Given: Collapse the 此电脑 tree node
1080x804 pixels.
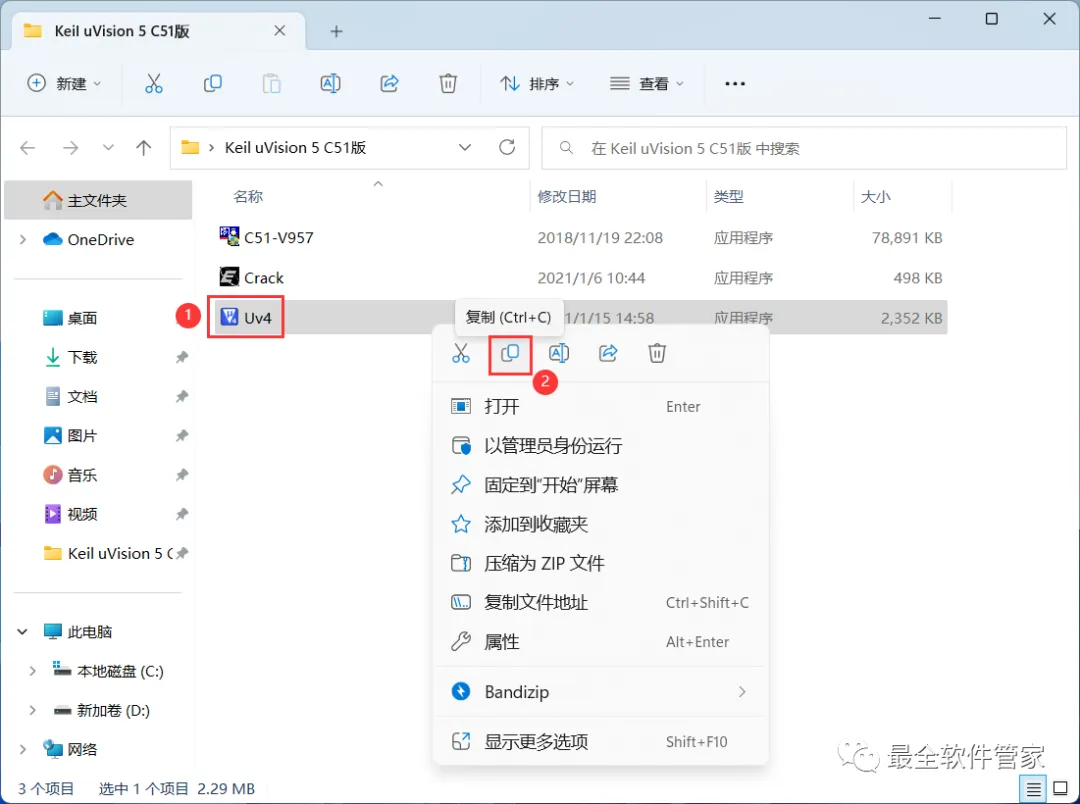Looking at the screenshot, I should pyautogui.click(x=23, y=632).
